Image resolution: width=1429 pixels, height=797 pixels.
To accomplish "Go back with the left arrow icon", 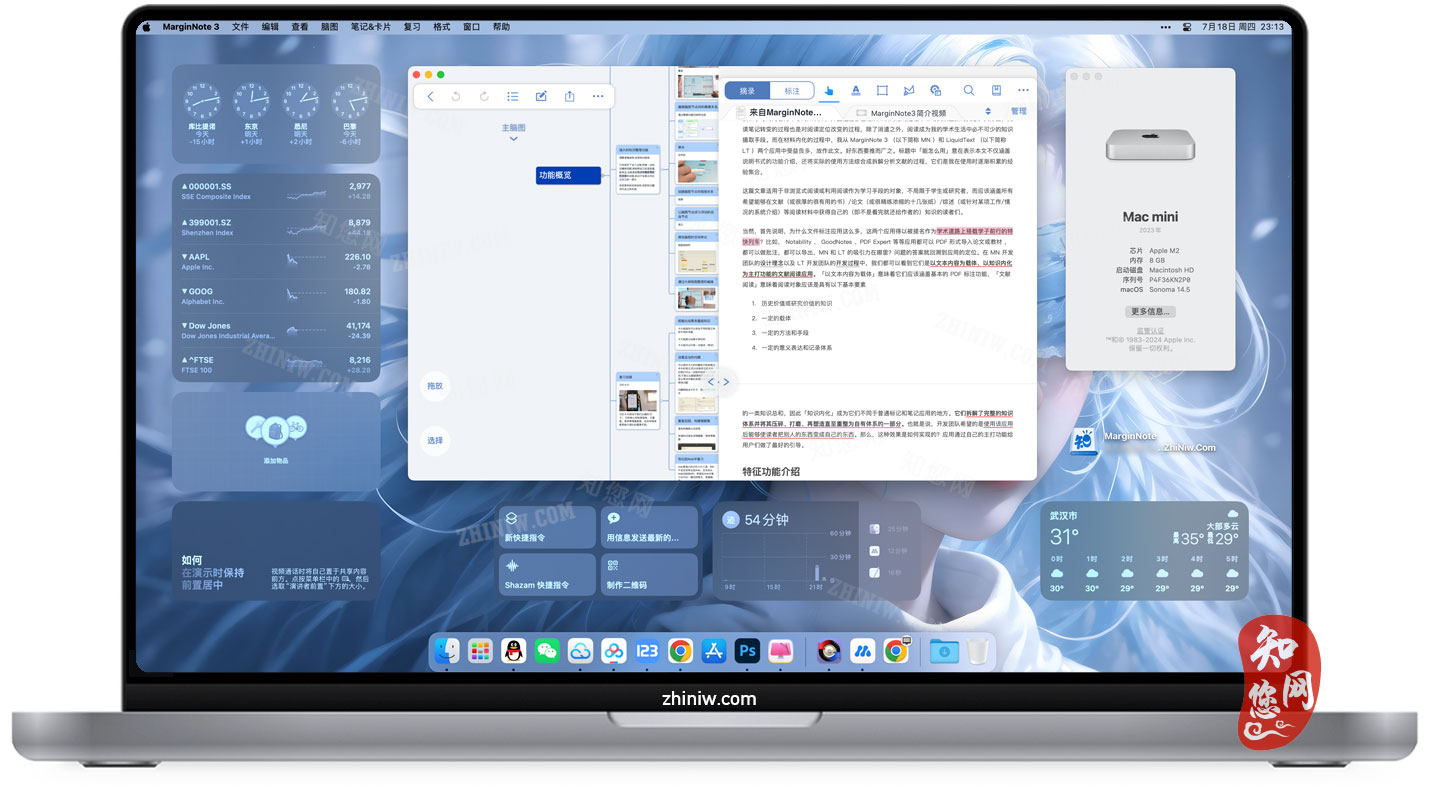I will 430,96.
